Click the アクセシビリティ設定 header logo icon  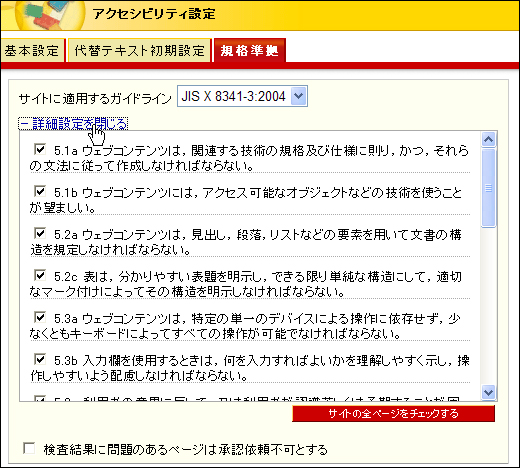pyautogui.click(x=50, y=15)
